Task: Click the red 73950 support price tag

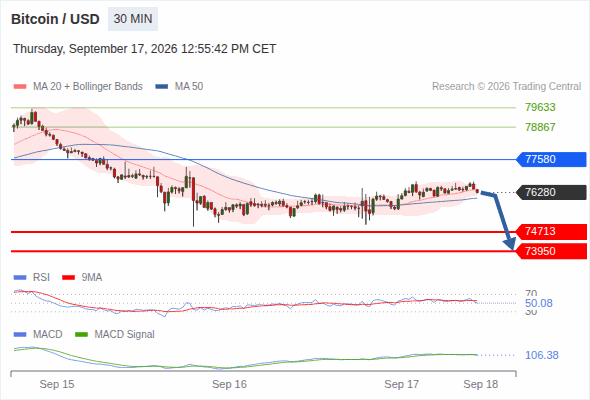Action: click(551, 251)
